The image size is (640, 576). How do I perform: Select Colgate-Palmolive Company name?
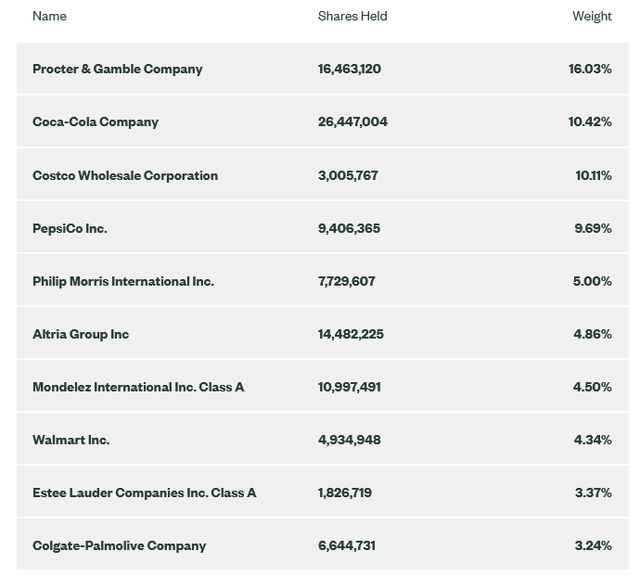(x=119, y=546)
